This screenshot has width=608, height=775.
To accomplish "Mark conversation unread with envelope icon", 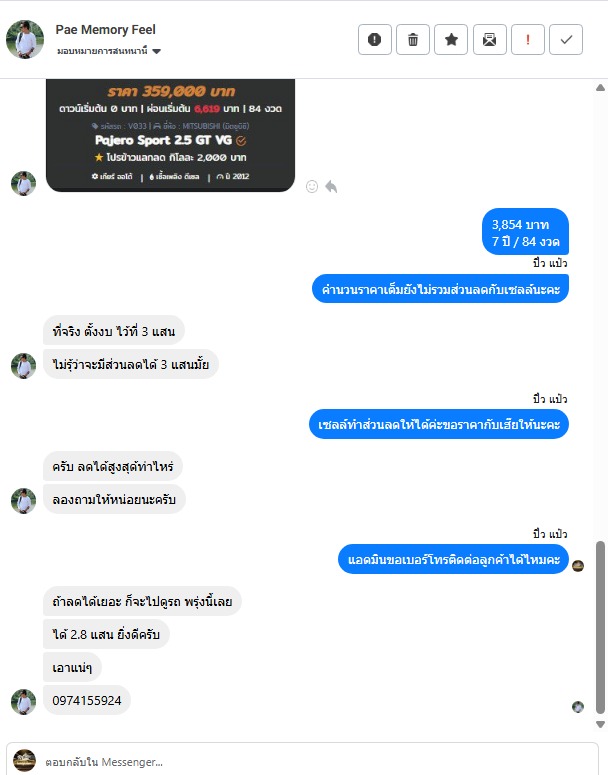I will 489,40.
